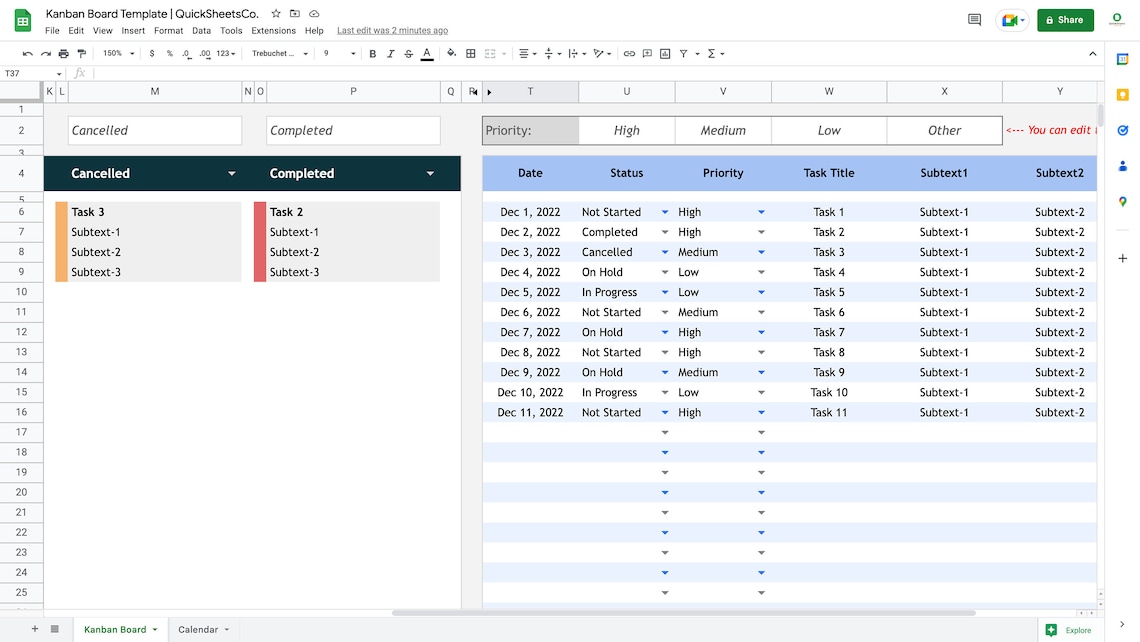This screenshot has height=642, width=1140.
Task: Select the Kanban Board sheet tab
Action: click(121, 630)
